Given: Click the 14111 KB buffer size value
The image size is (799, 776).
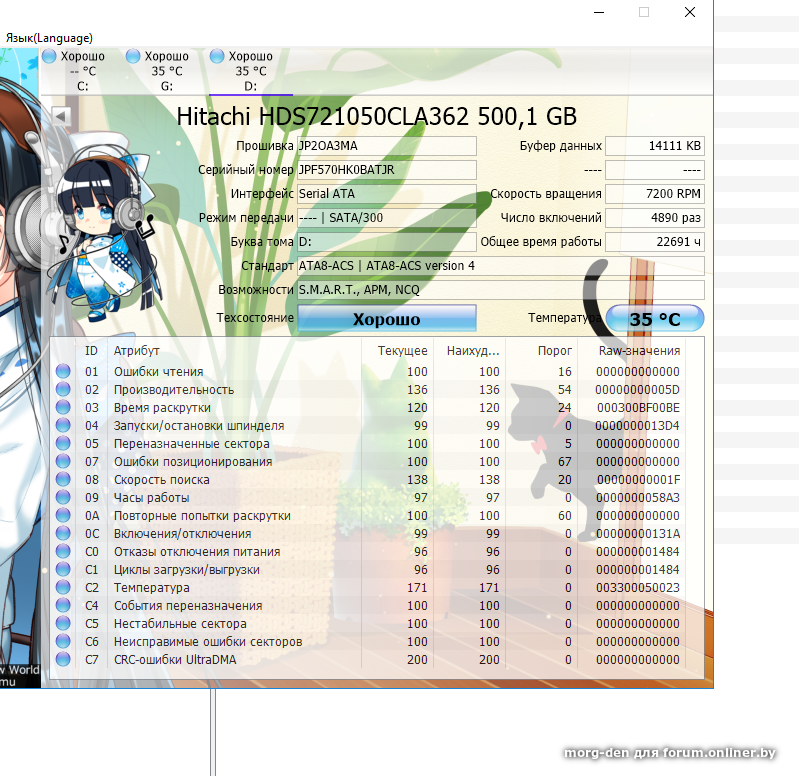Looking at the screenshot, I should tap(655, 146).
